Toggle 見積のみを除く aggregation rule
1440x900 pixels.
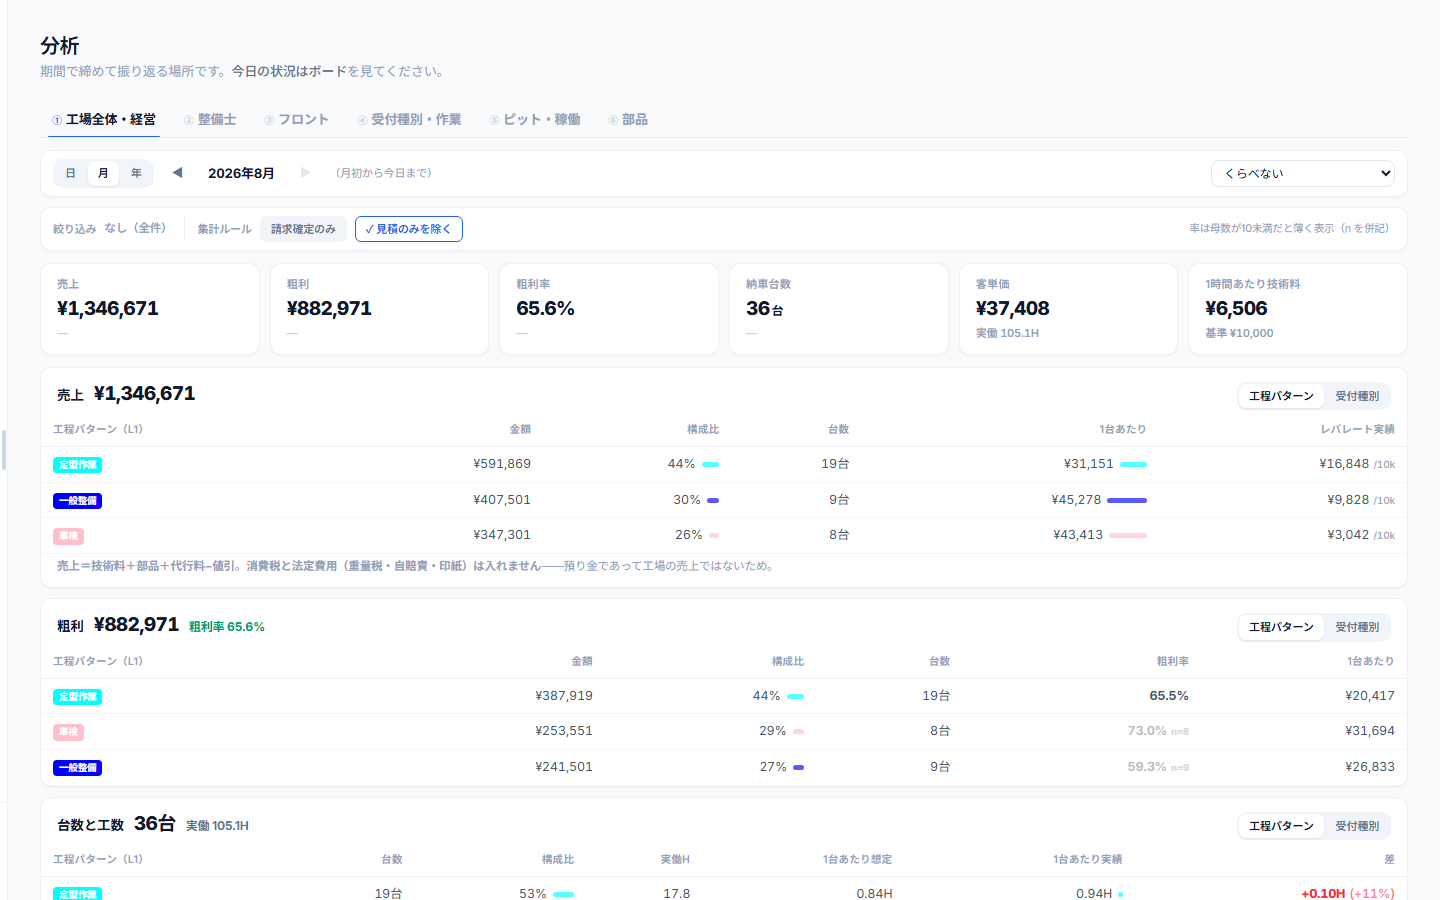pos(408,229)
